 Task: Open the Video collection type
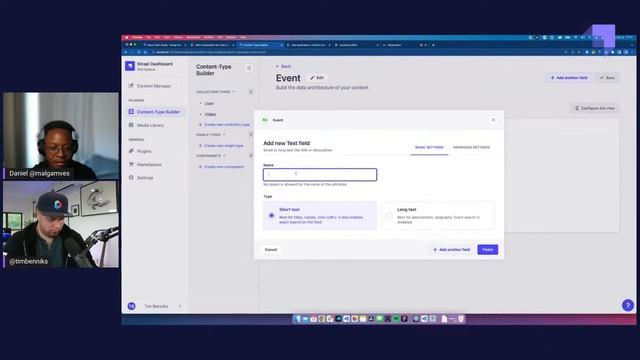(x=210, y=115)
